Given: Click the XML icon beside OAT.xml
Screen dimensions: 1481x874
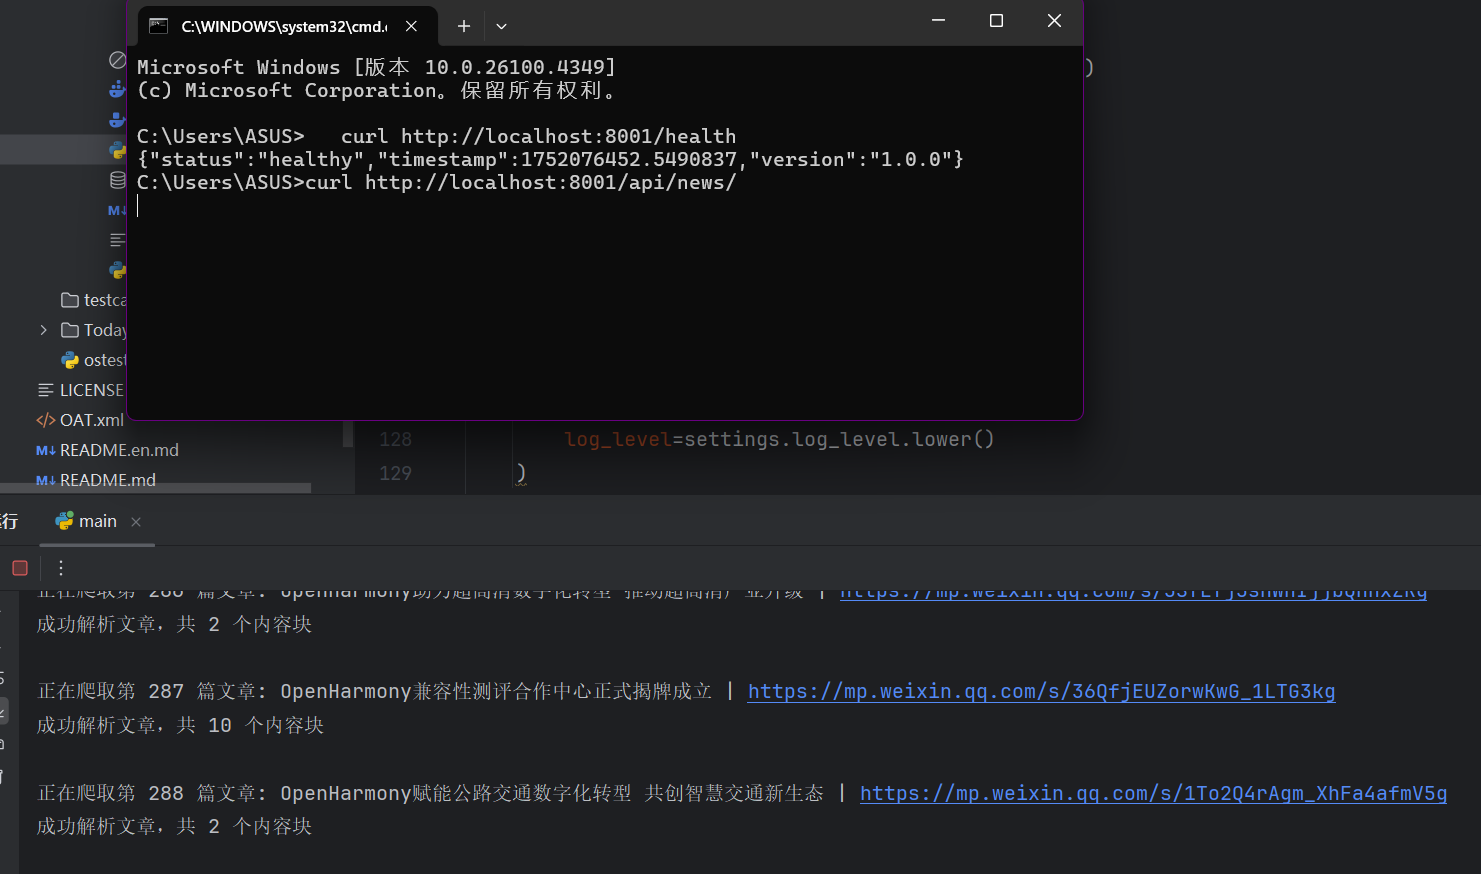Looking at the screenshot, I should click(x=45, y=420).
